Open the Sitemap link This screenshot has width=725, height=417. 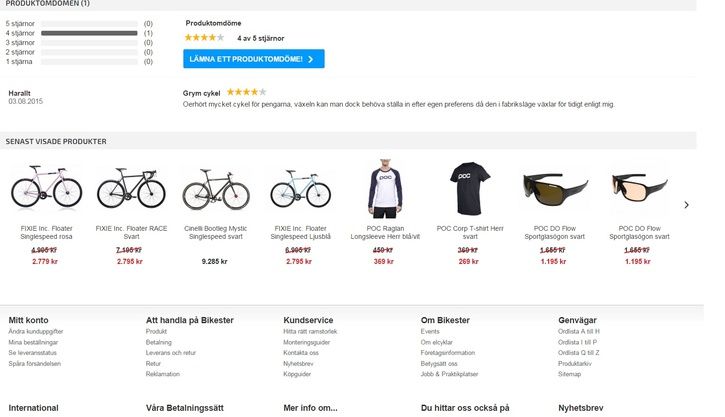(569, 374)
